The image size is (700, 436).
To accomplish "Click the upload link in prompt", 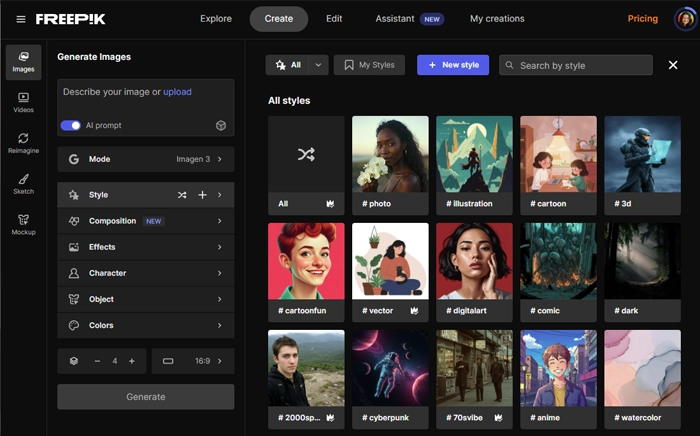I will [x=177, y=92].
